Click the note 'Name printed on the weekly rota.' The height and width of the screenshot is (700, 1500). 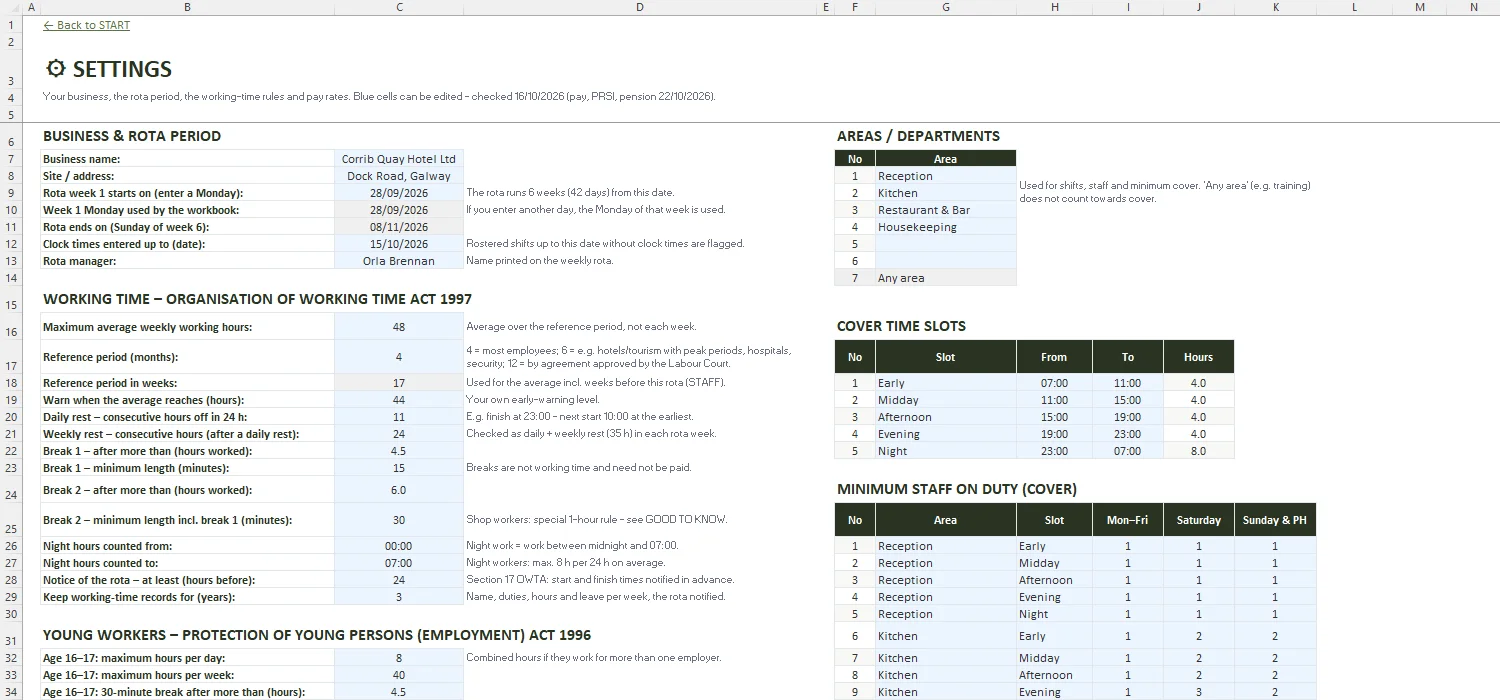click(540, 261)
